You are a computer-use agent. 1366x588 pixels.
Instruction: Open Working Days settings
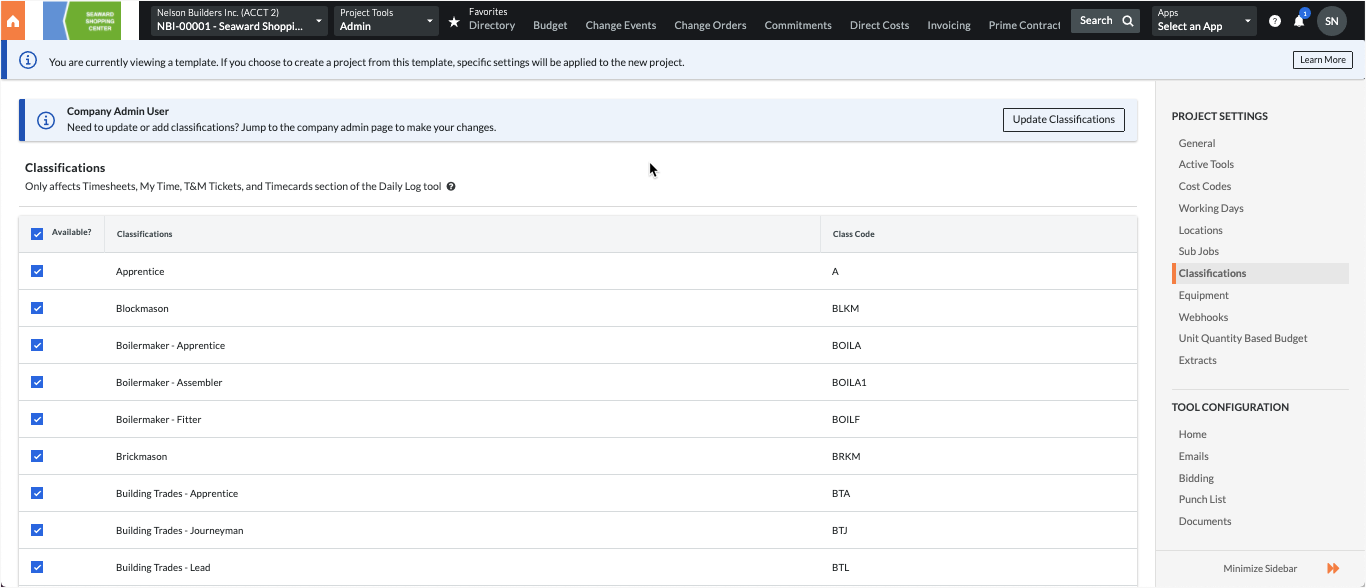[1211, 209]
